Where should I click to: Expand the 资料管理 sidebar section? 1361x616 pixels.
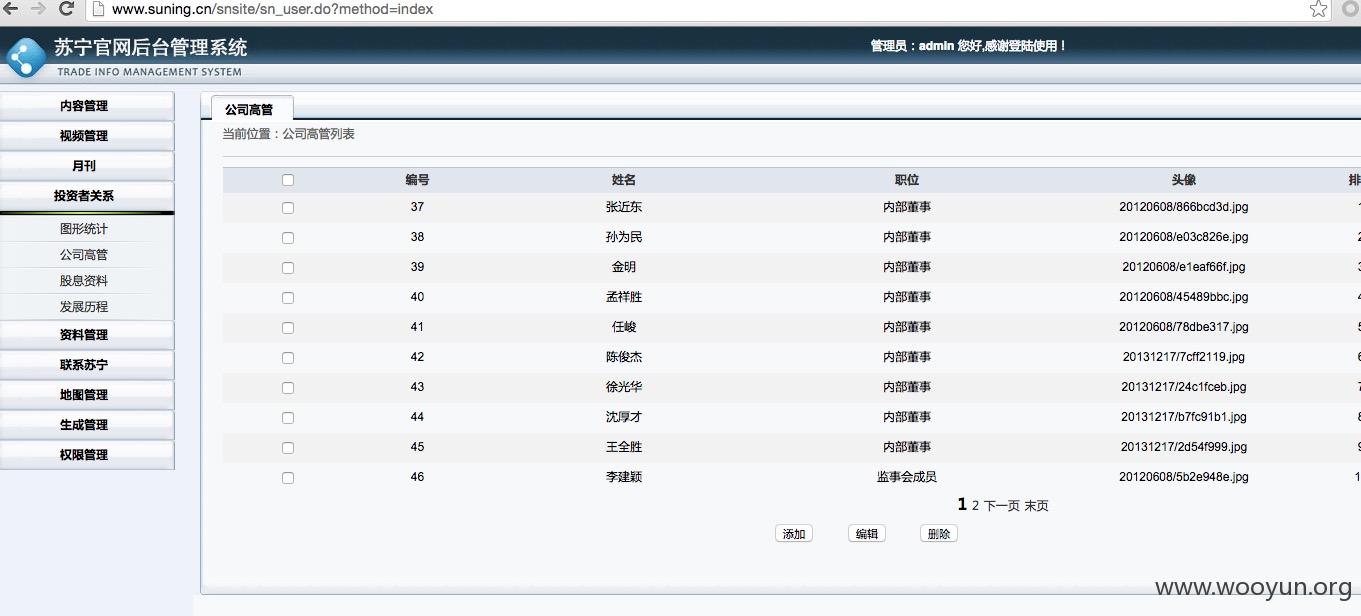[87, 335]
